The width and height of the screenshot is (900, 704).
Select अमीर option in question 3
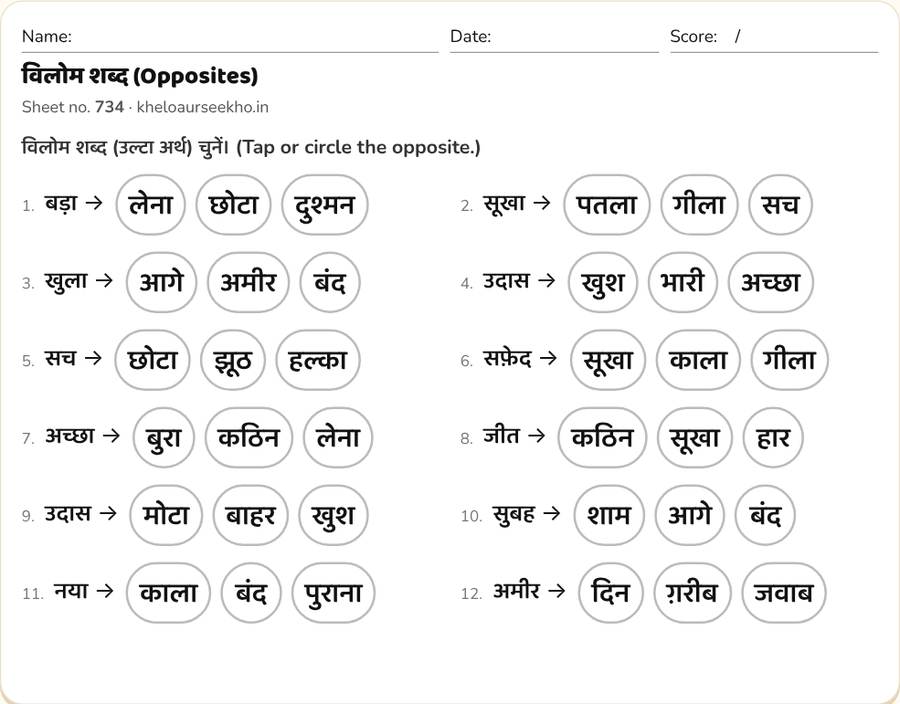tap(249, 282)
